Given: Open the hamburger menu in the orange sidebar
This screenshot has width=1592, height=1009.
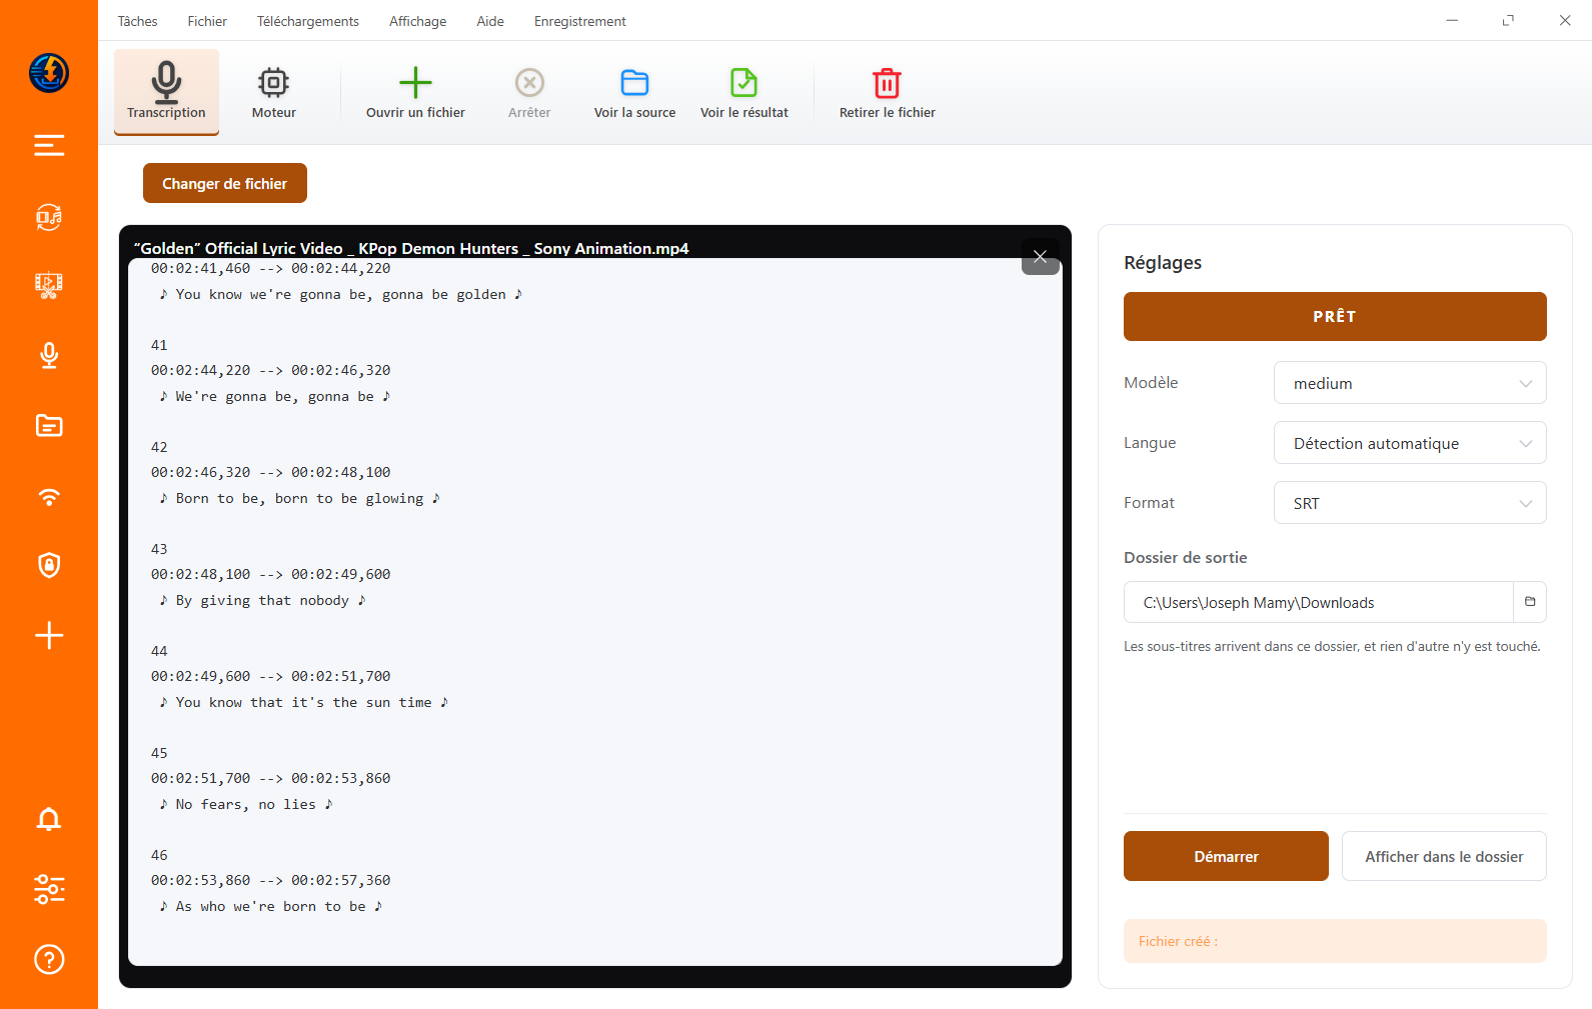Looking at the screenshot, I should point(49,145).
